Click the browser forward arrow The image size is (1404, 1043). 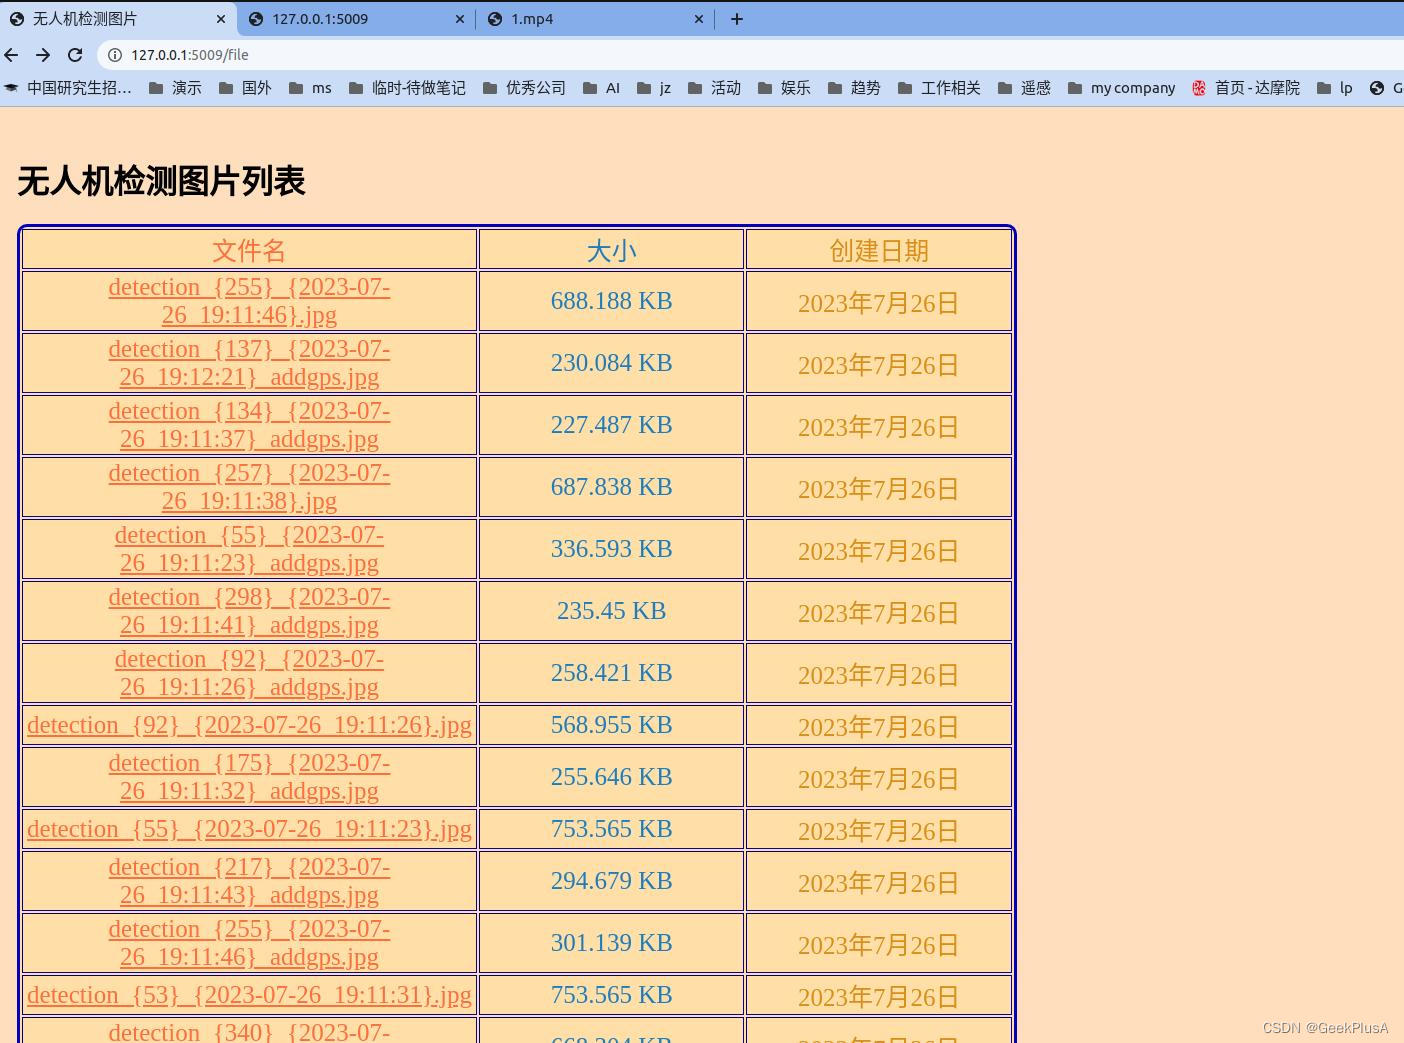(43, 55)
